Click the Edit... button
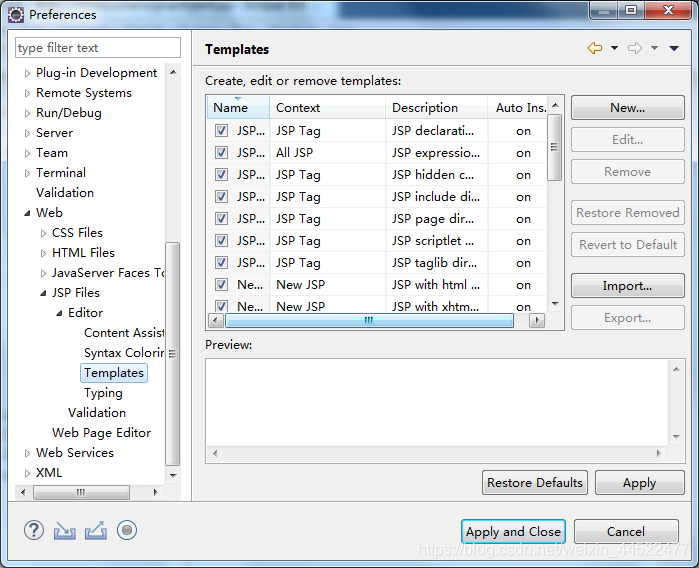 pyautogui.click(x=627, y=140)
